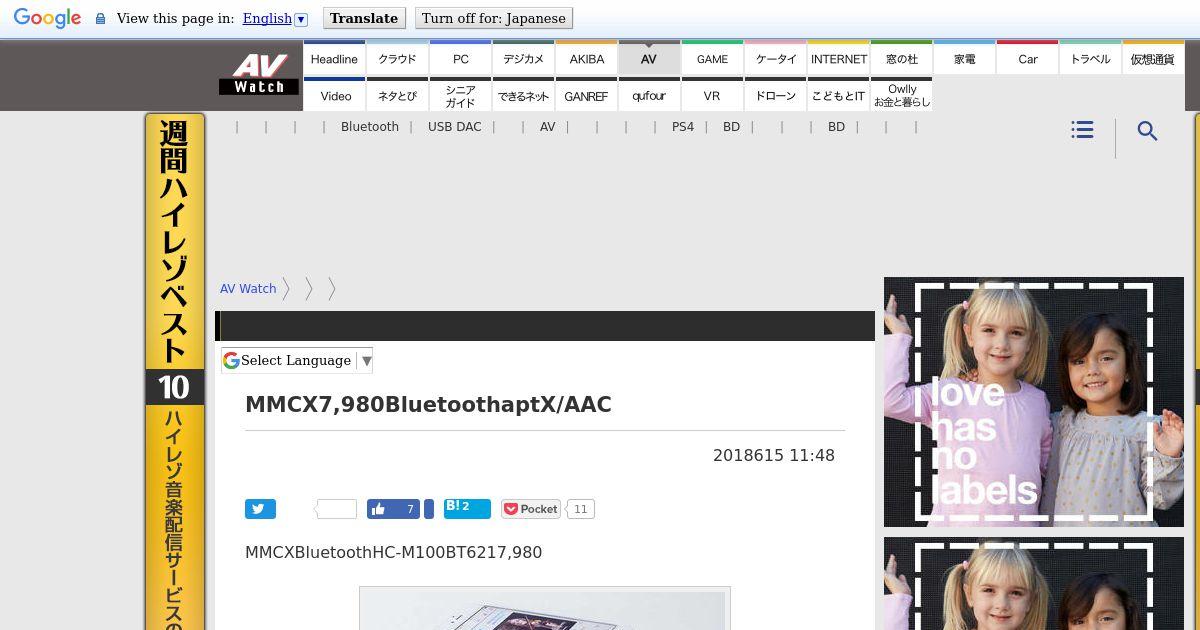Image resolution: width=1200 pixels, height=630 pixels.
Task: Open the Headline tab
Action: (x=334, y=58)
